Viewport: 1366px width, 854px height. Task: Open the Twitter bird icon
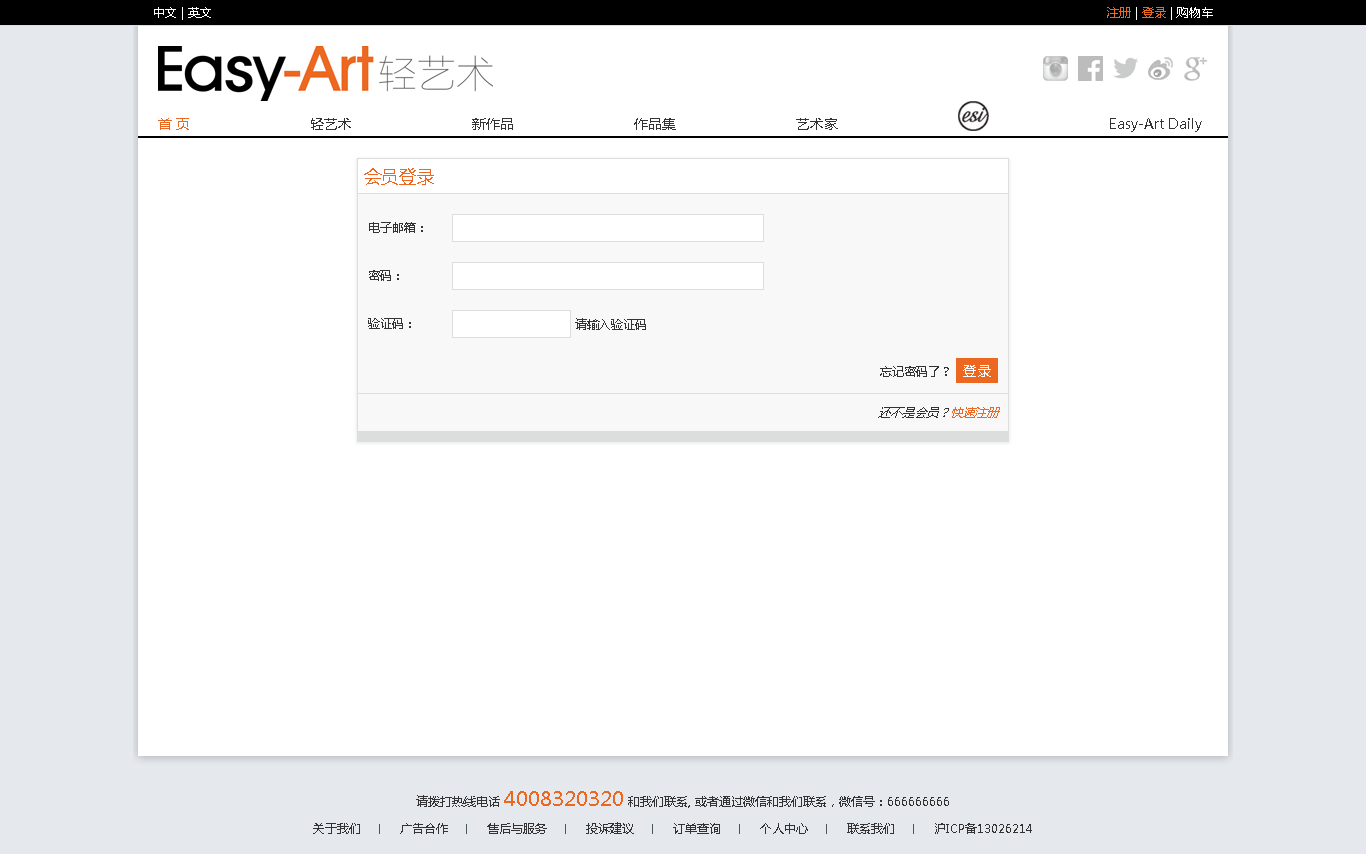pyautogui.click(x=1125, y=69)
